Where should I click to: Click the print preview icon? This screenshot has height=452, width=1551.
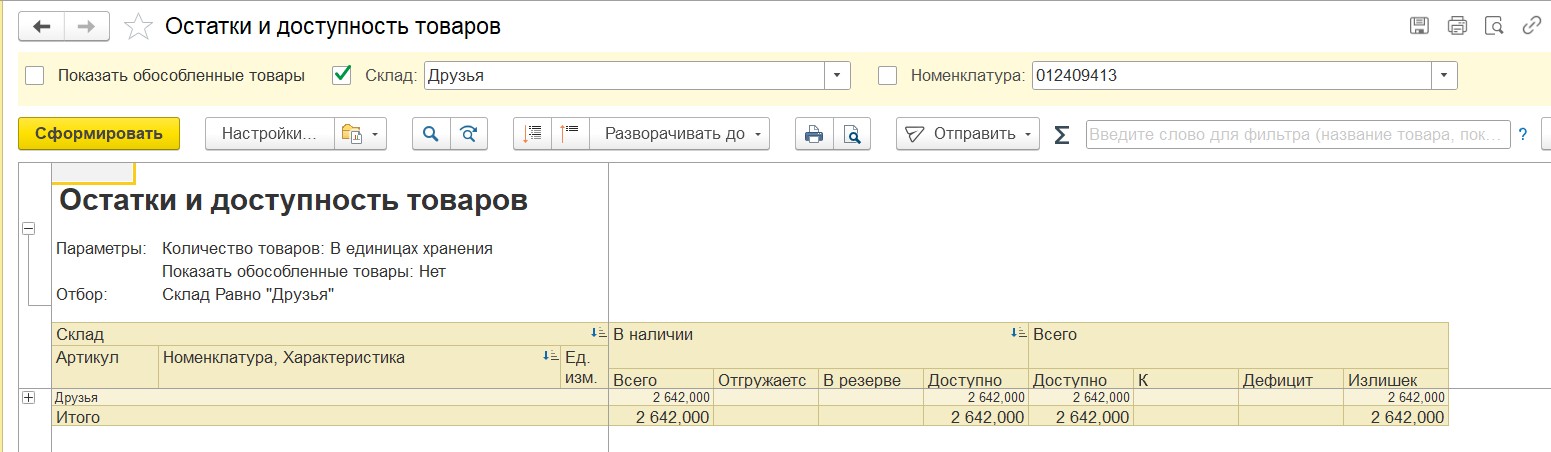pyautogui.click(x=851, y=134)
